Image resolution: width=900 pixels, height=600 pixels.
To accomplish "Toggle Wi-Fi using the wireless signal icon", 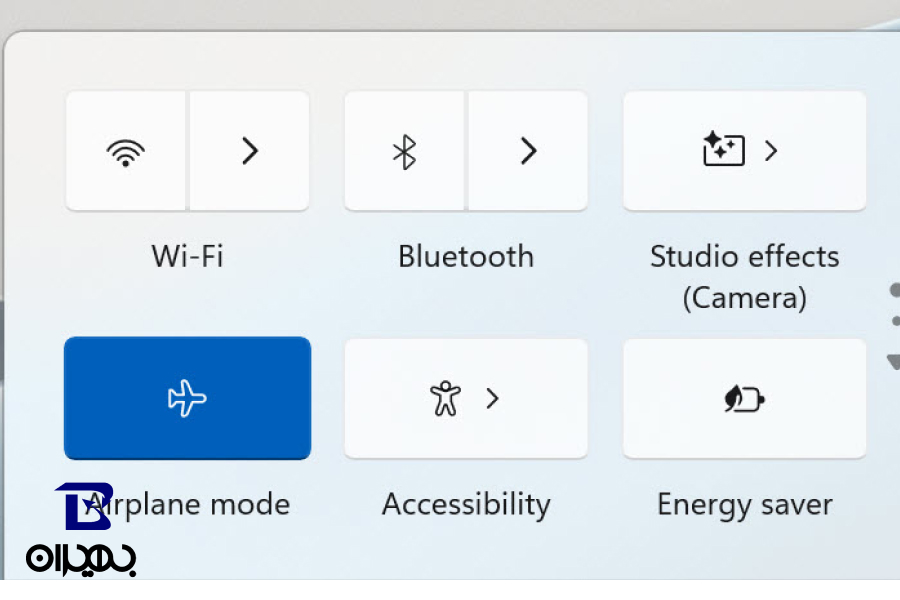I will (x=125, y=151).
